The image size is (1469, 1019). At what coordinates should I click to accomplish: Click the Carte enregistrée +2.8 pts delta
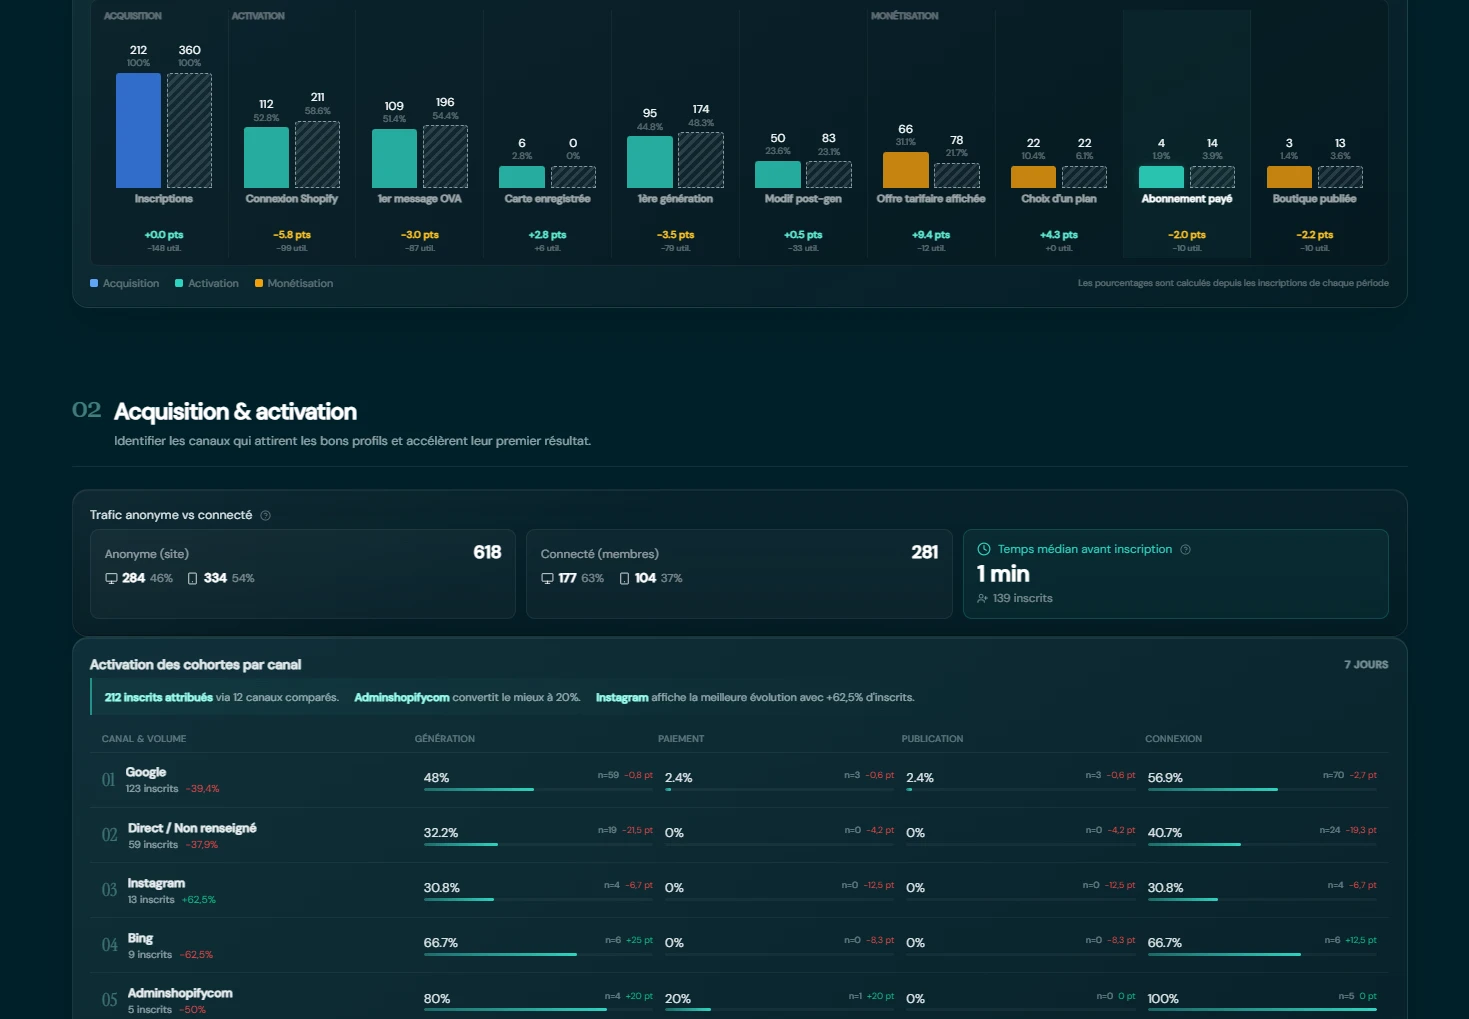click(x=547, y=235)
